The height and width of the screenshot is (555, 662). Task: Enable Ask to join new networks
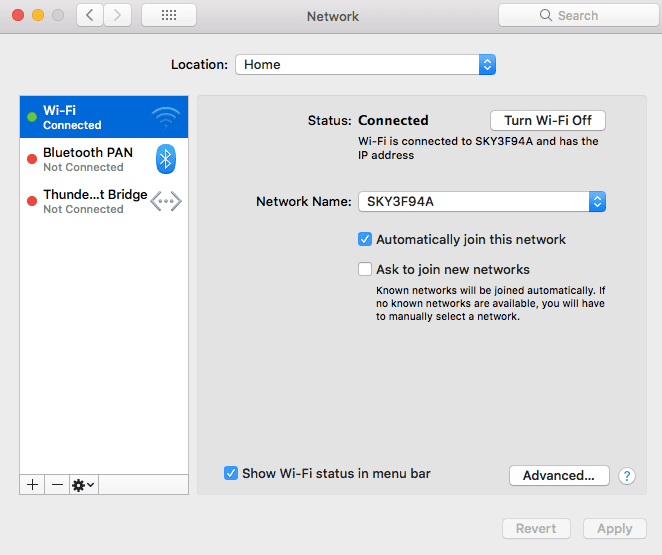pyautogui.click(x=365, y=269)
